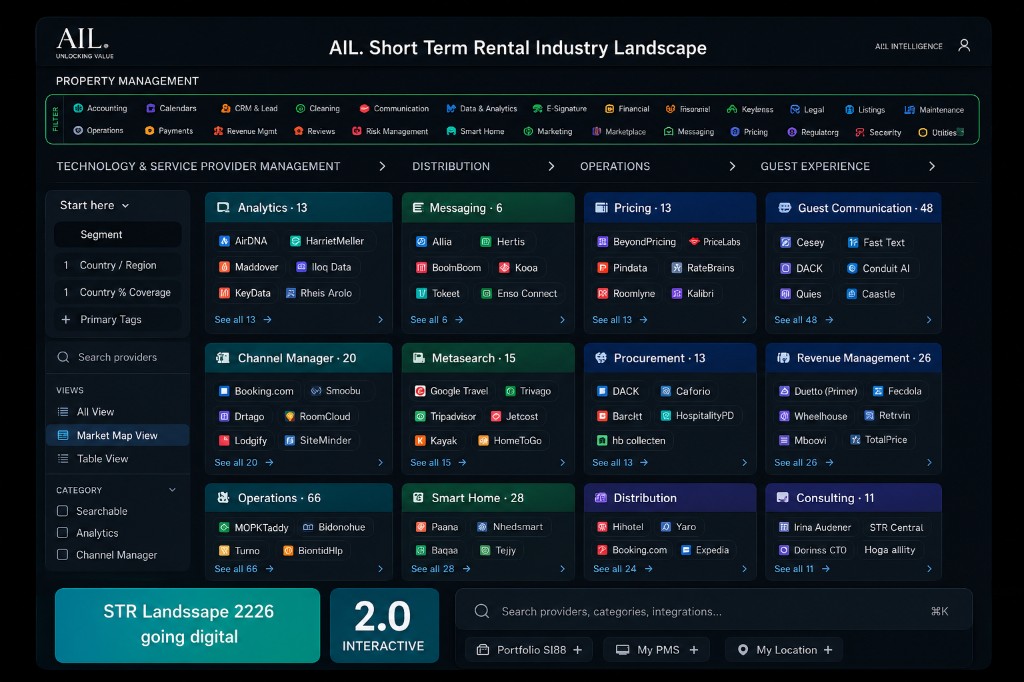Open See all 13 in Analytics
This screenshot has height=682, width=1024.
pyautogui.click(x=243, y=319)
